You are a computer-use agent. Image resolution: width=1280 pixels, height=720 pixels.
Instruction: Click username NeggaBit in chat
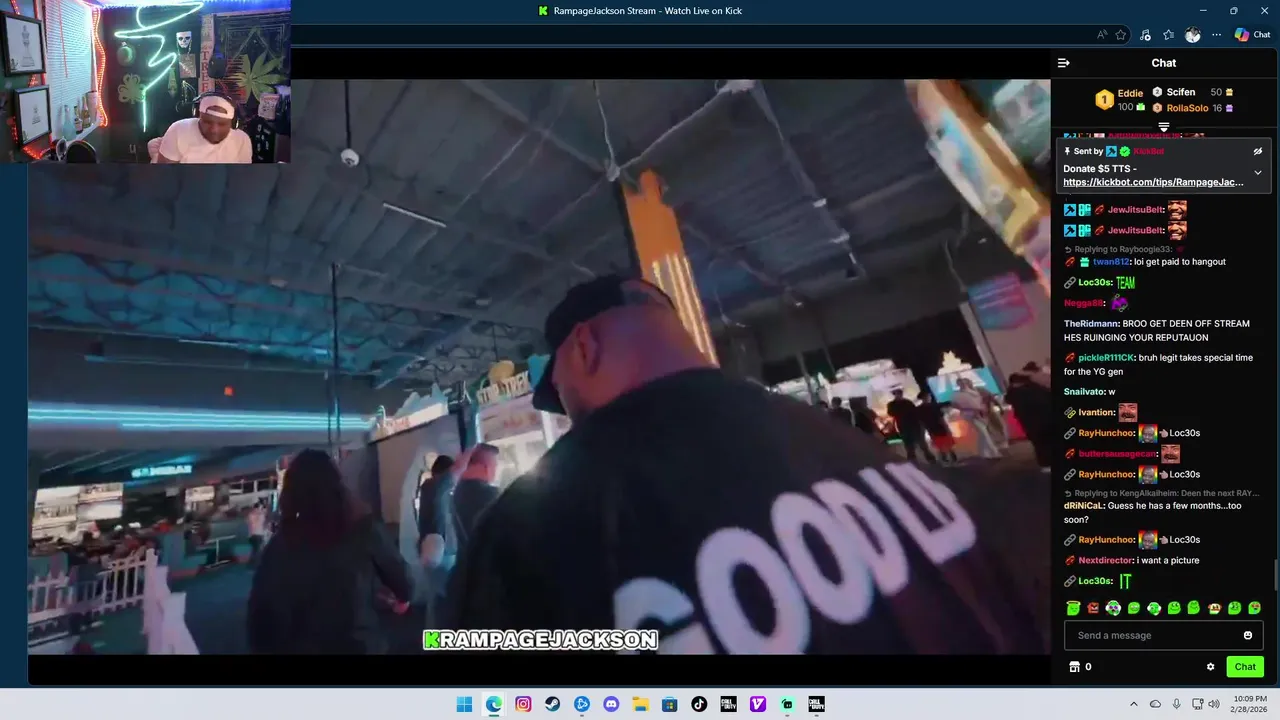tap(1084, 303)
